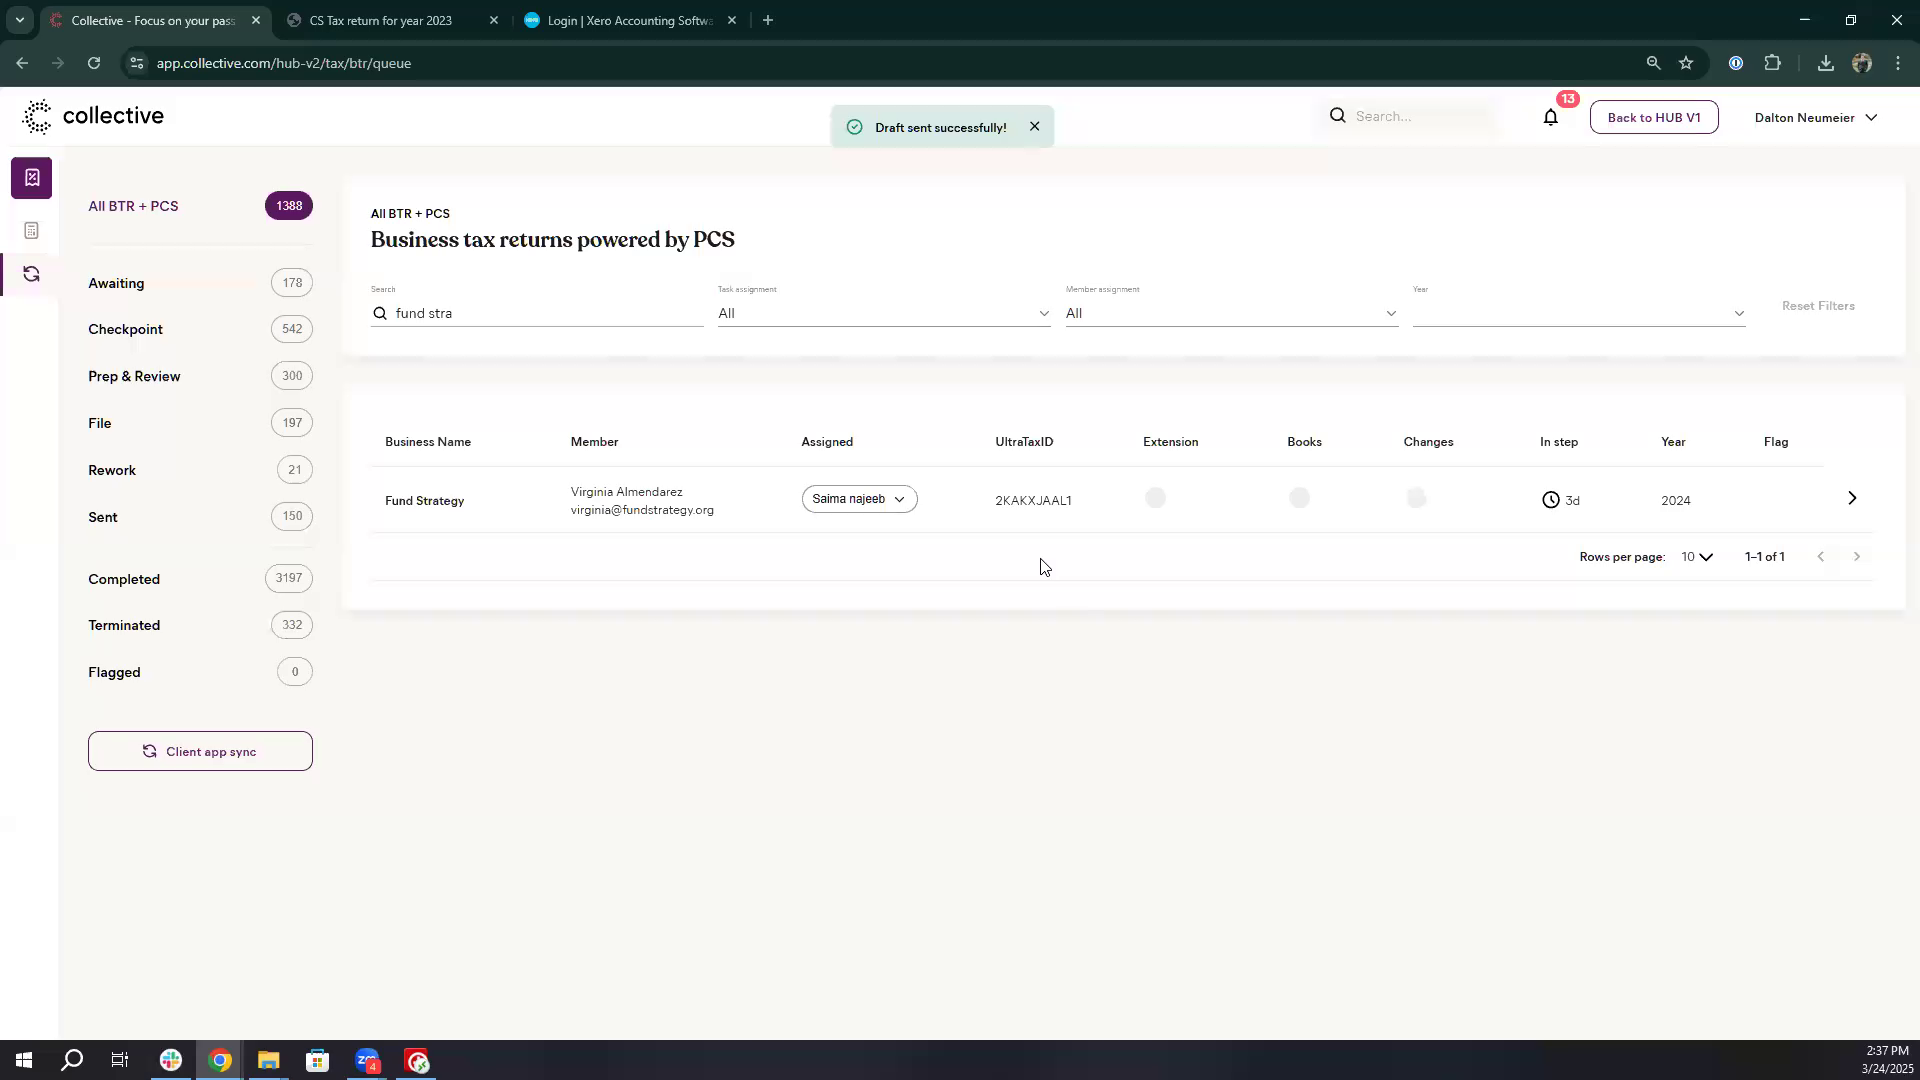Open the Login Xero Accounting browser tab
This screenshot has width=1920, height=1080.
click(x=630, y=20)
